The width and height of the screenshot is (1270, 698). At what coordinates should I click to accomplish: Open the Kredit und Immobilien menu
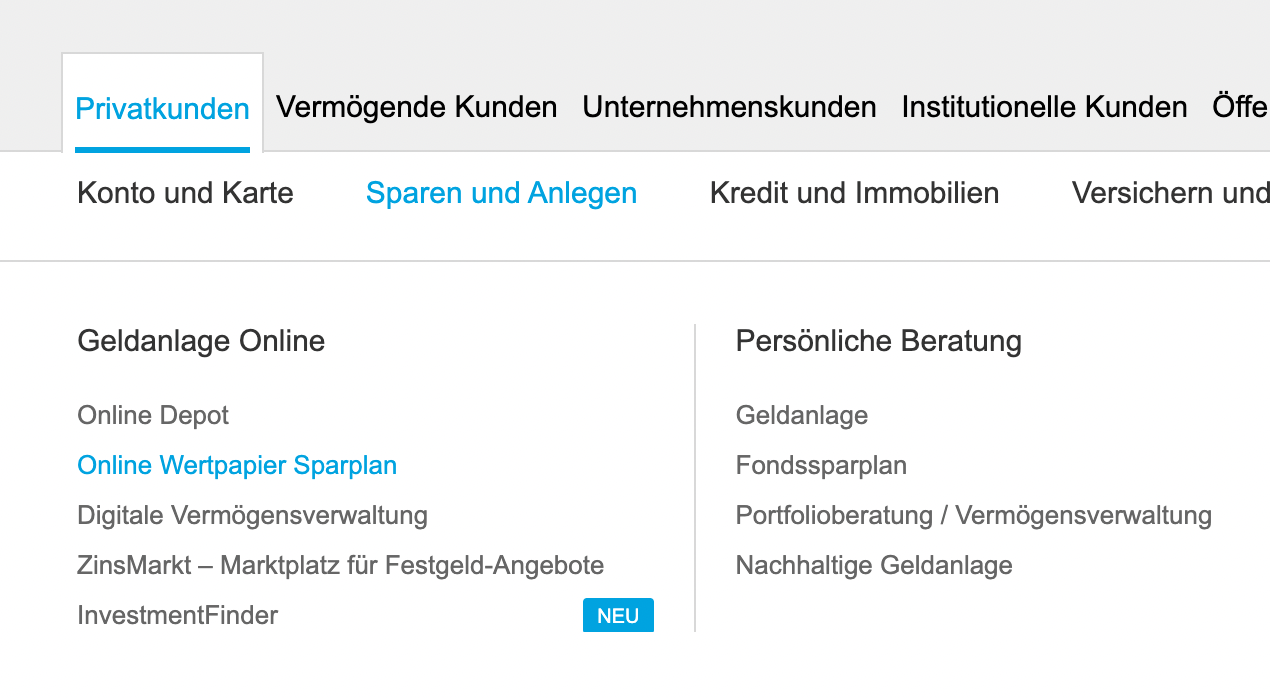854,192
